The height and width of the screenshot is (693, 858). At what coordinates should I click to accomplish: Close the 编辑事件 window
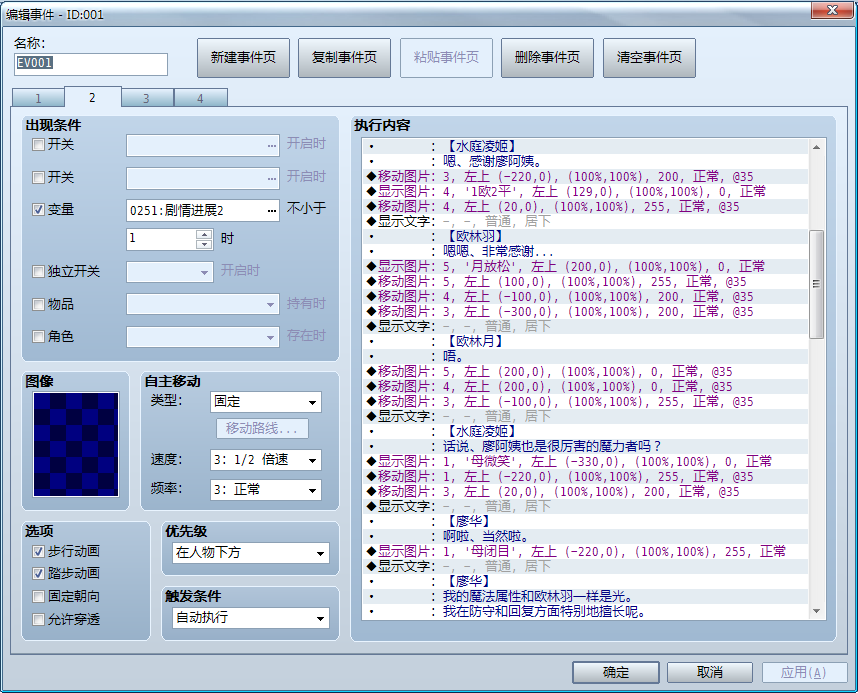click(x=832, y=10)
